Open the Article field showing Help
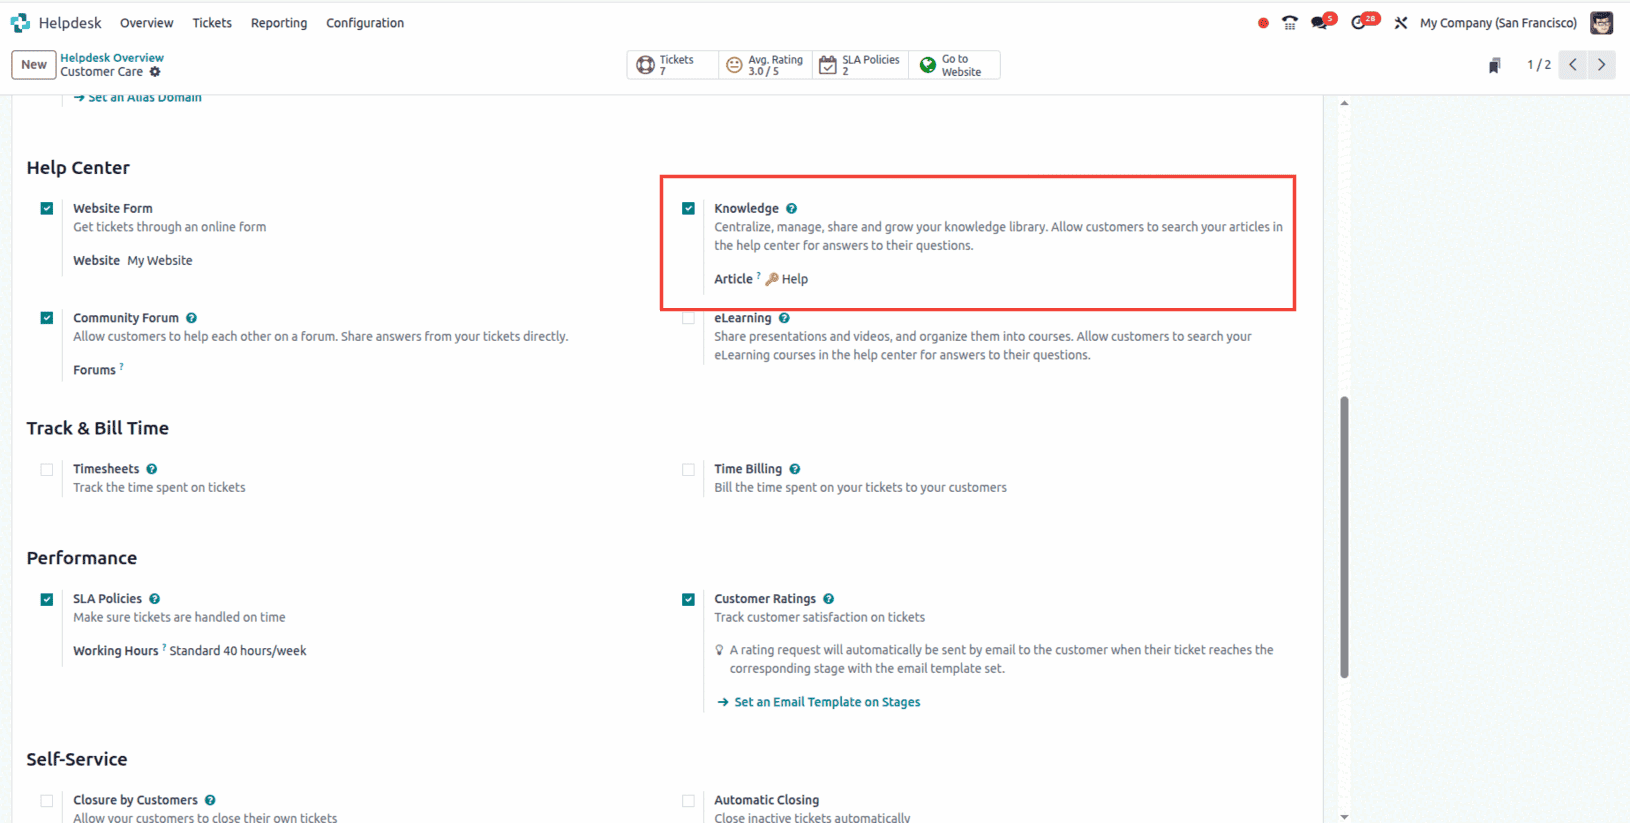 point(786,279)
